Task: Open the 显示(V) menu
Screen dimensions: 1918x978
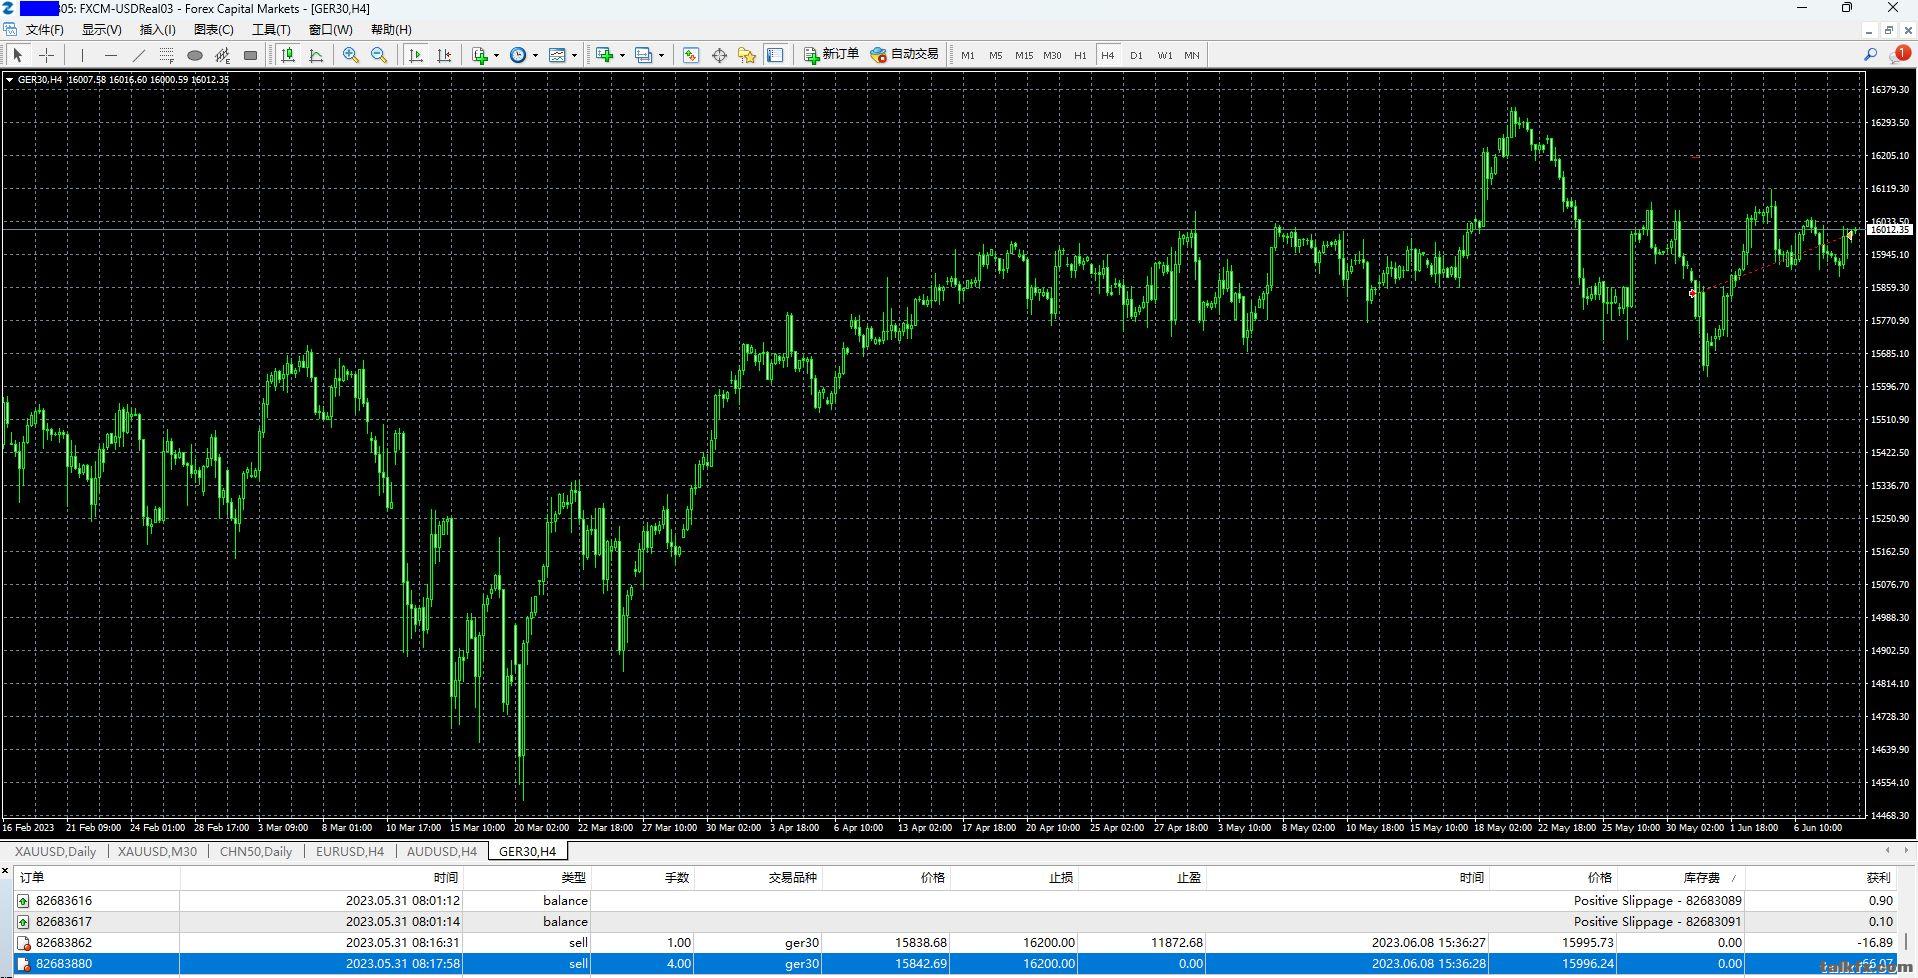Action: click(x=102, y=30)
